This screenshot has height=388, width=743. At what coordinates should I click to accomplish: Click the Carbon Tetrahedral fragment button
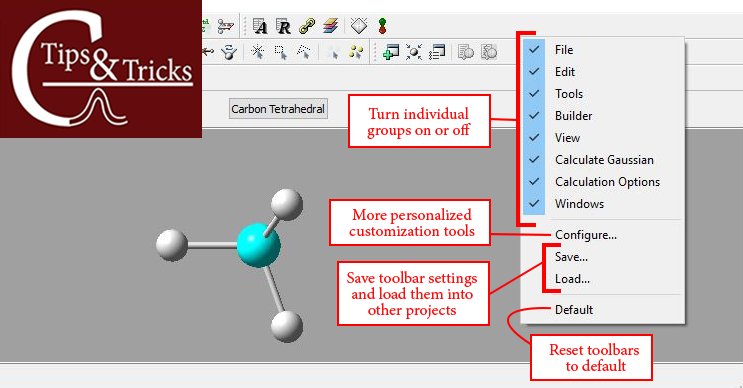click(278, 108)
